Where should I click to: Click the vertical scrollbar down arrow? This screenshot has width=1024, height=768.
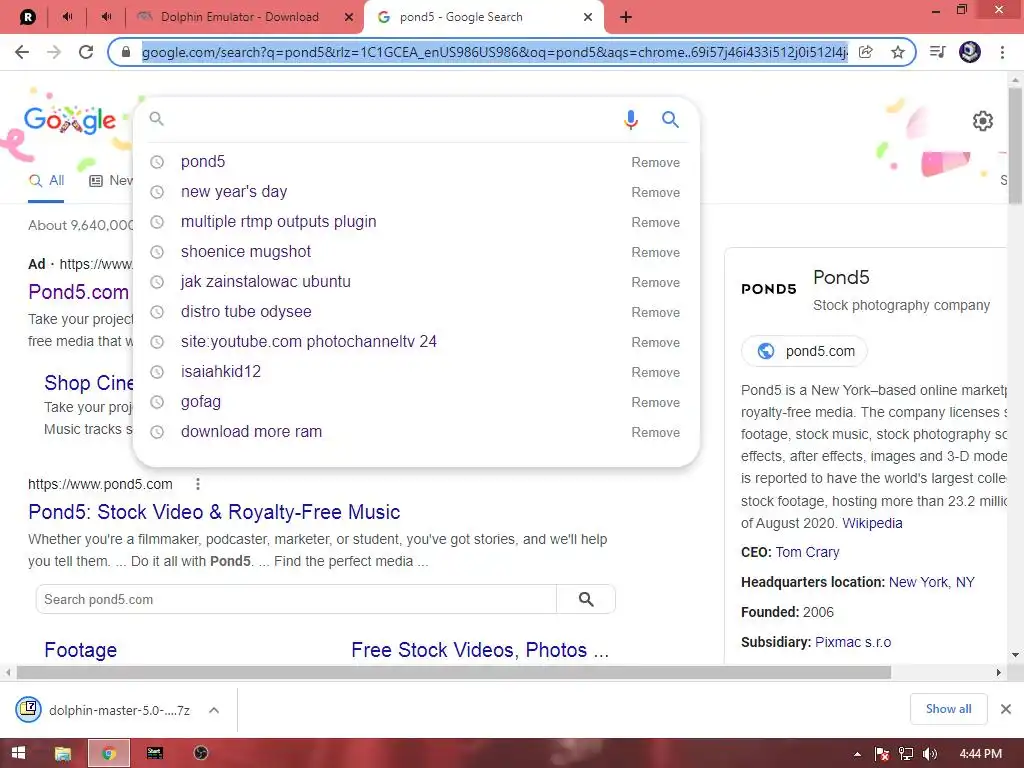[x=1015, y=655]
